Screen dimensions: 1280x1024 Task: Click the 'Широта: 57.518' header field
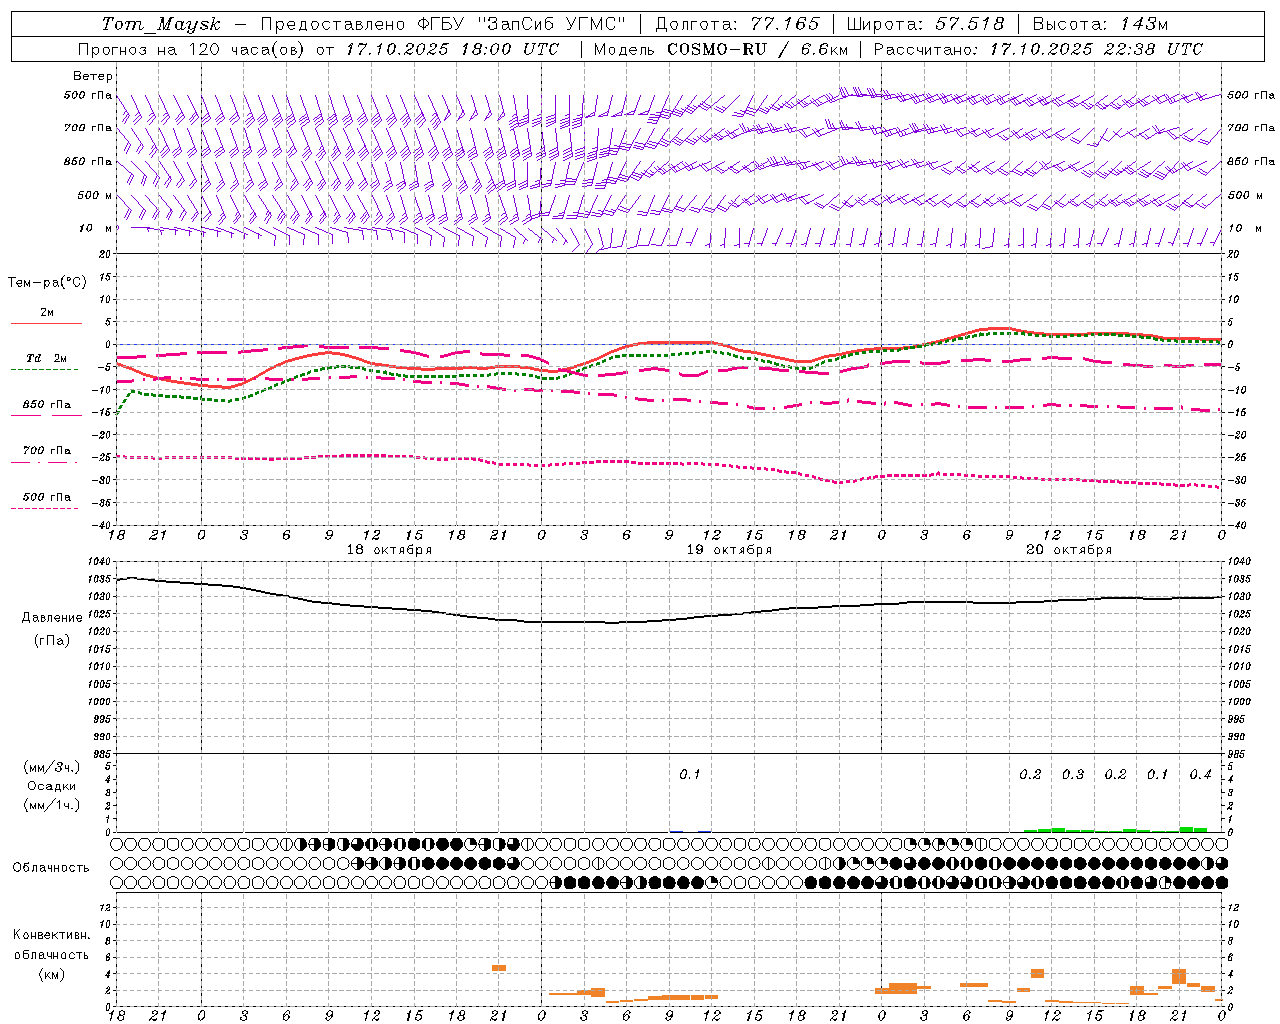tap(925, 24)
